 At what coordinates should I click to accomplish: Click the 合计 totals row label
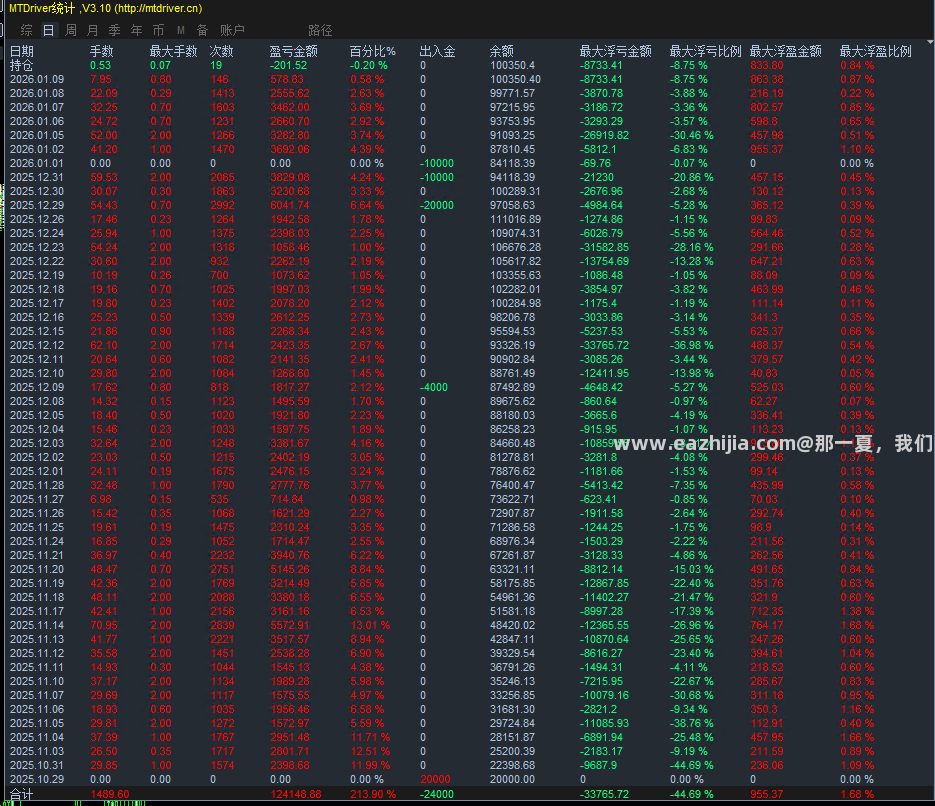pos(21,795)
